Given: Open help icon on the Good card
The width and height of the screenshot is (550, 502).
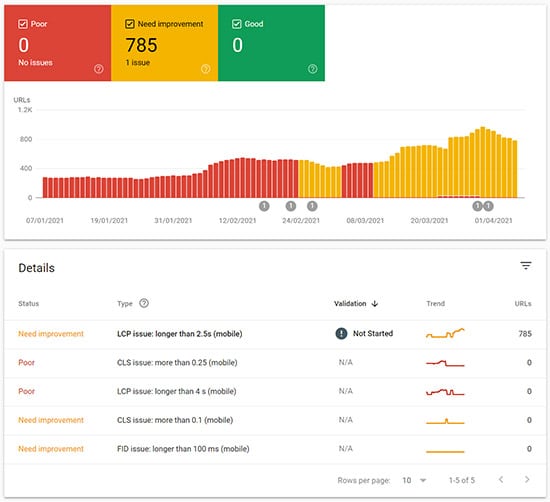Looking at the screenshot, I should pyautogui.click(x=313, y=69).
